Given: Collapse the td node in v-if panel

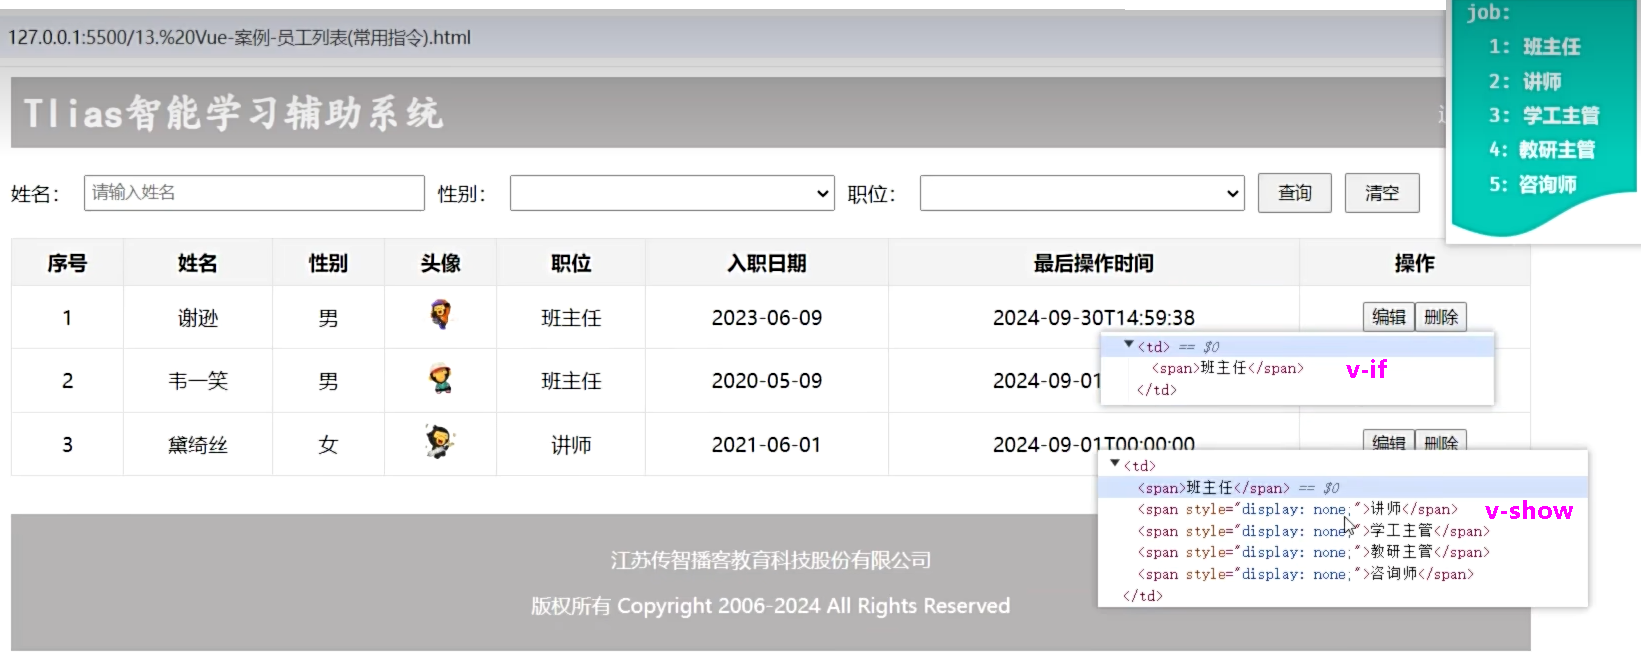Looking at the screenshot, I should click(x=1129, y=345).
